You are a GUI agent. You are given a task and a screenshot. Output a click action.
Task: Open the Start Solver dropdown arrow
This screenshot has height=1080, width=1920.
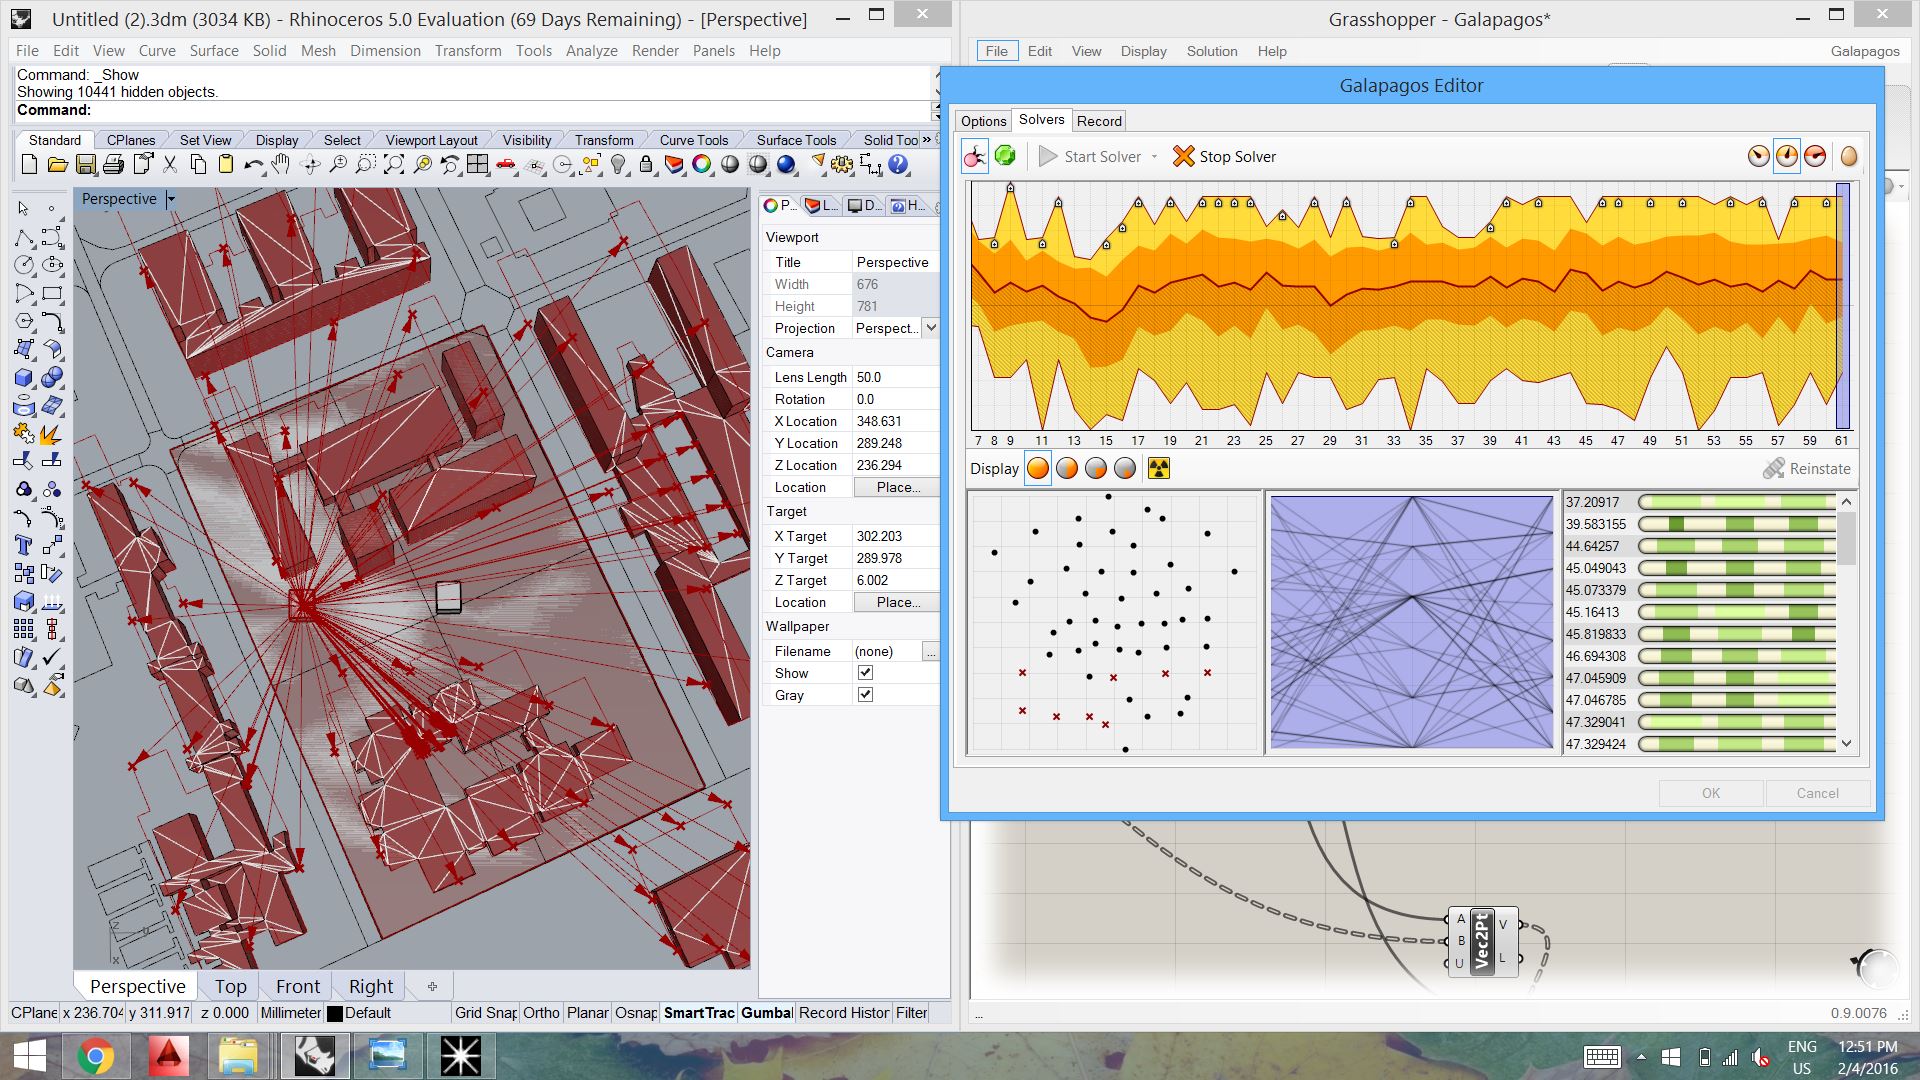pyautogui.click(x=1154, y=157)
